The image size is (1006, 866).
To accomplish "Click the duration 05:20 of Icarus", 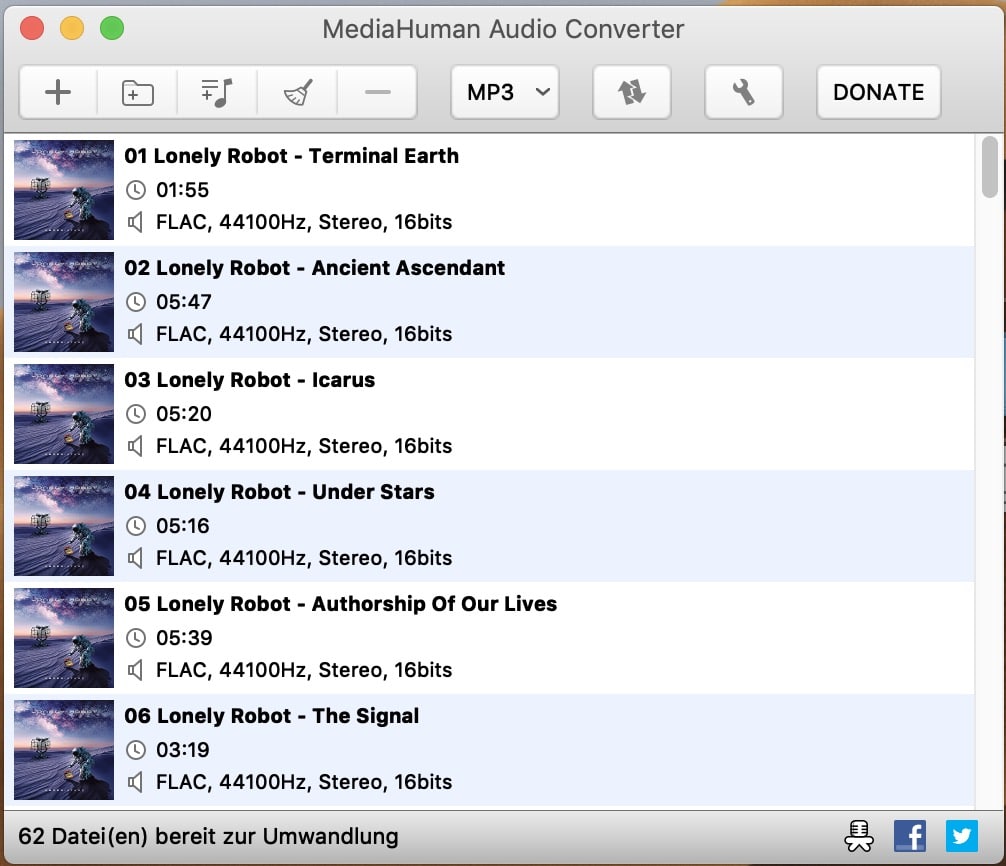I will tap(183, 414).
